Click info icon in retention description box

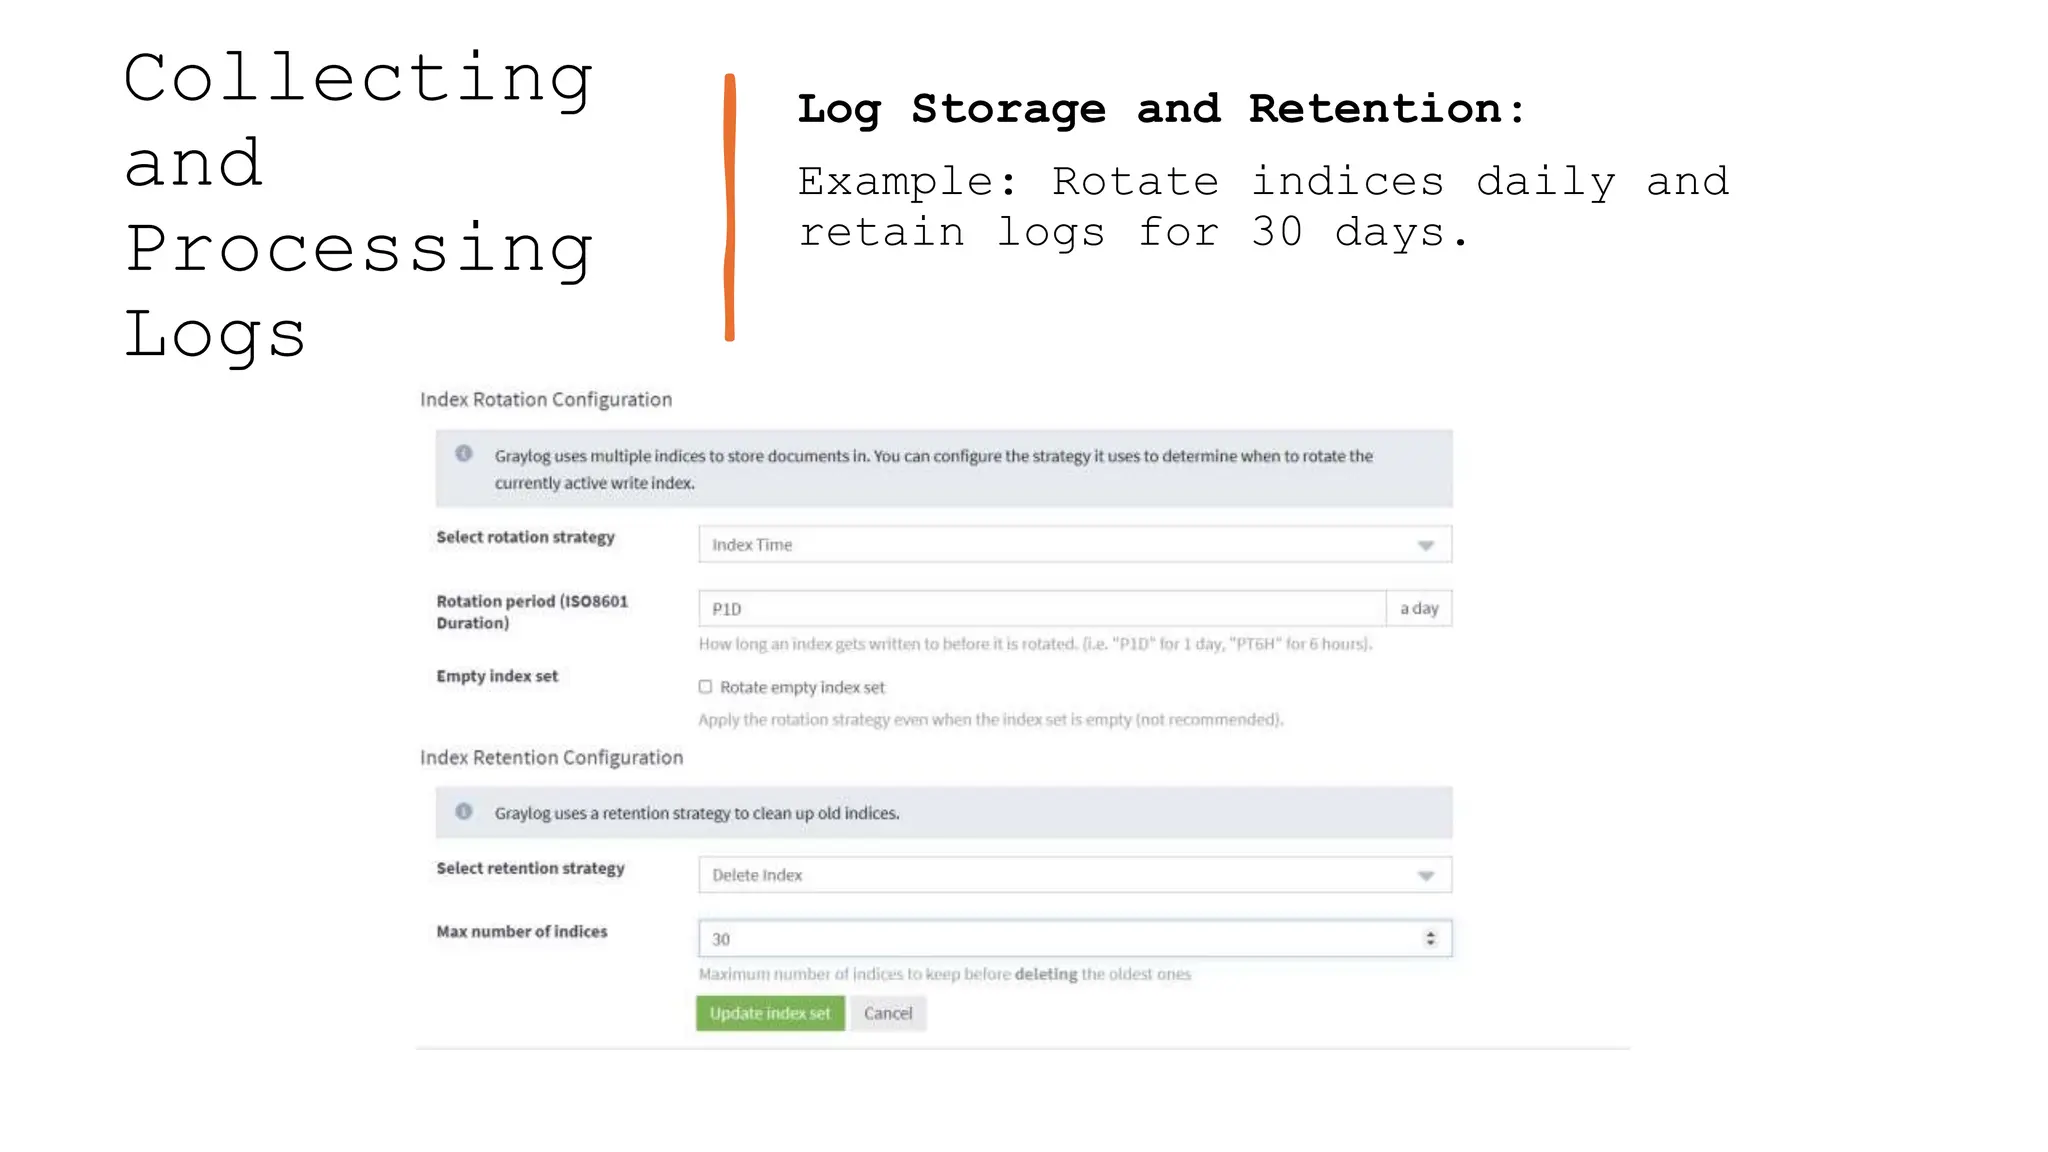pos(464,811)
